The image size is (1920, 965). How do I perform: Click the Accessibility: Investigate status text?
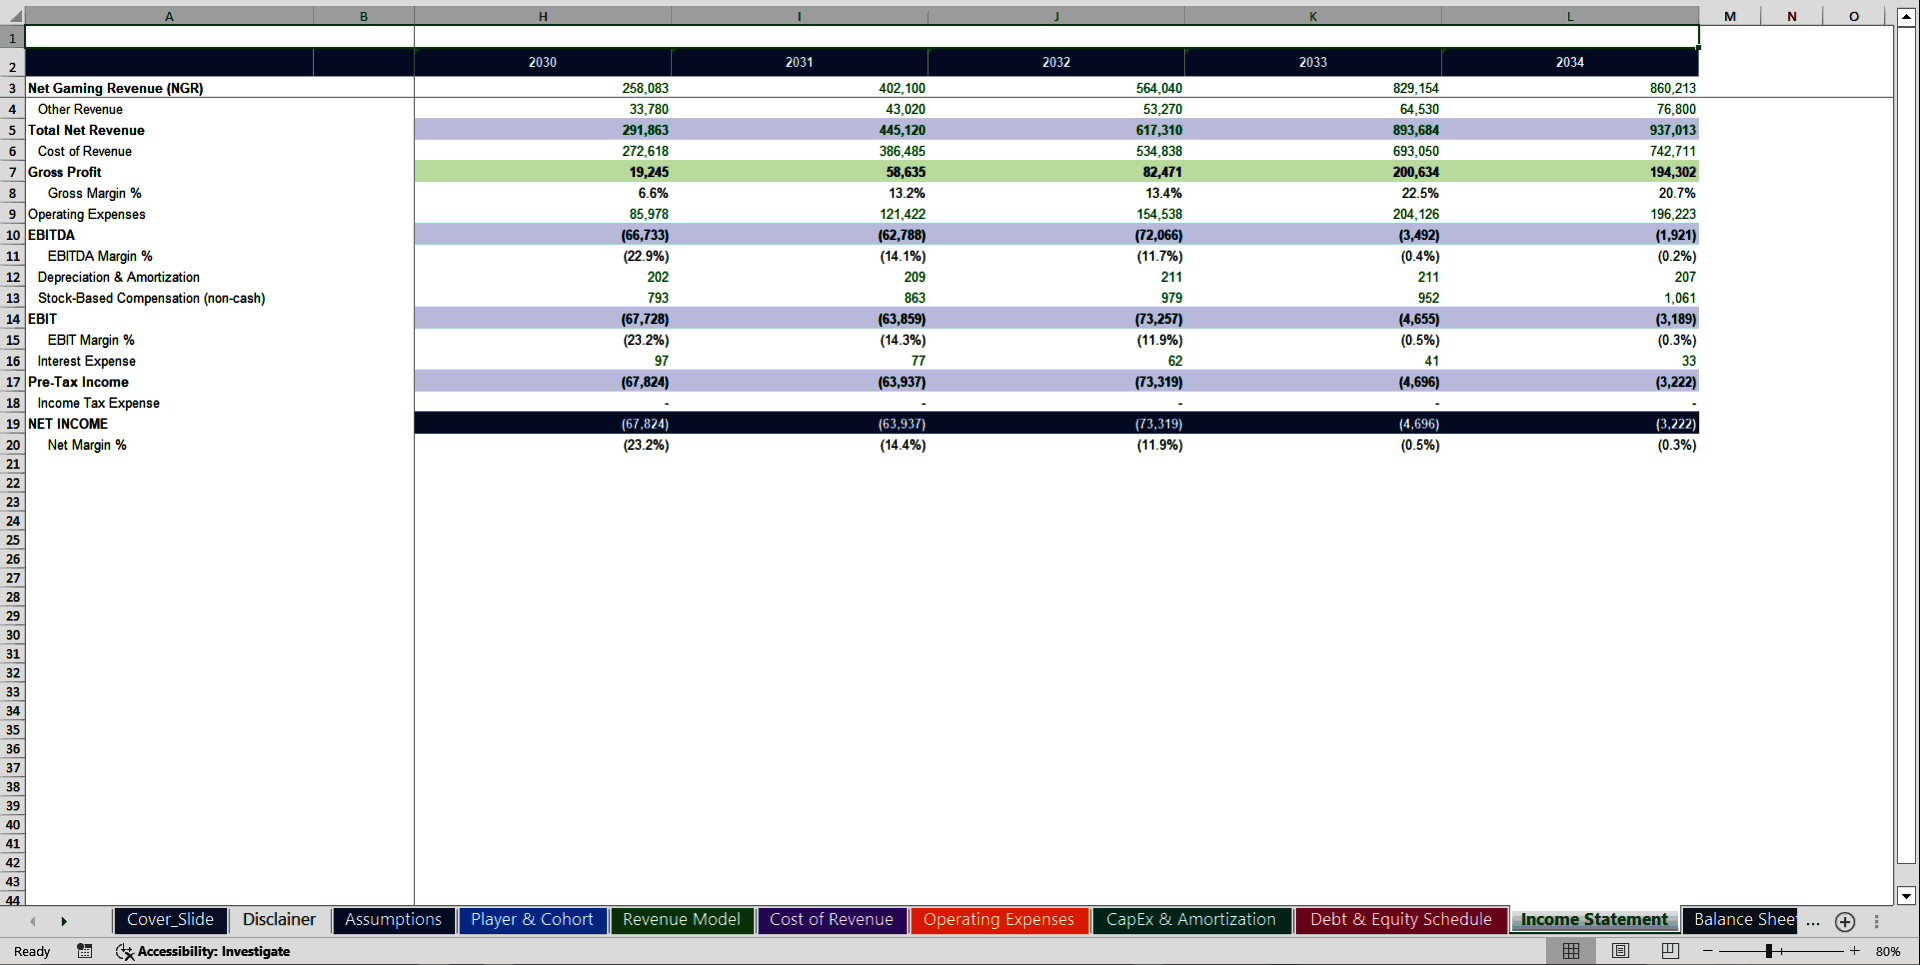click(214, 951)
